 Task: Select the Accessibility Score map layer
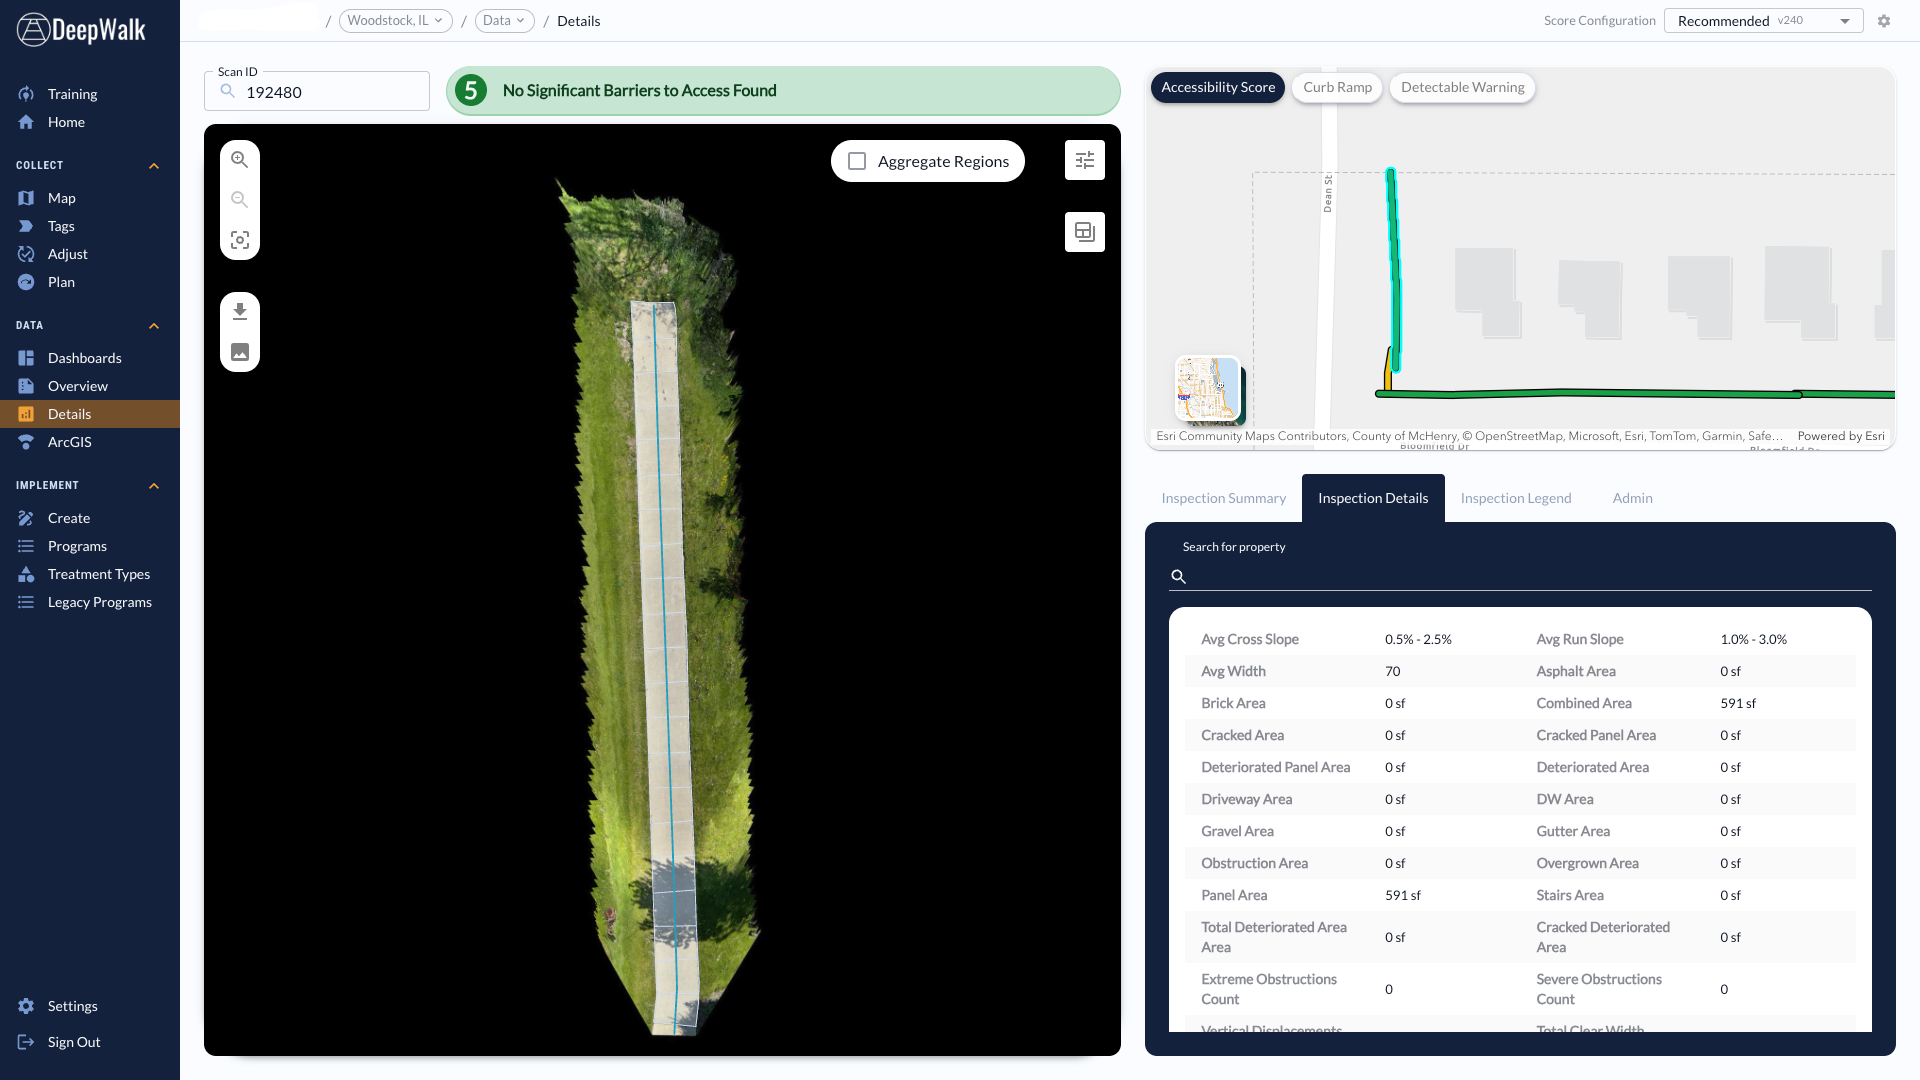pos(1218,88)
